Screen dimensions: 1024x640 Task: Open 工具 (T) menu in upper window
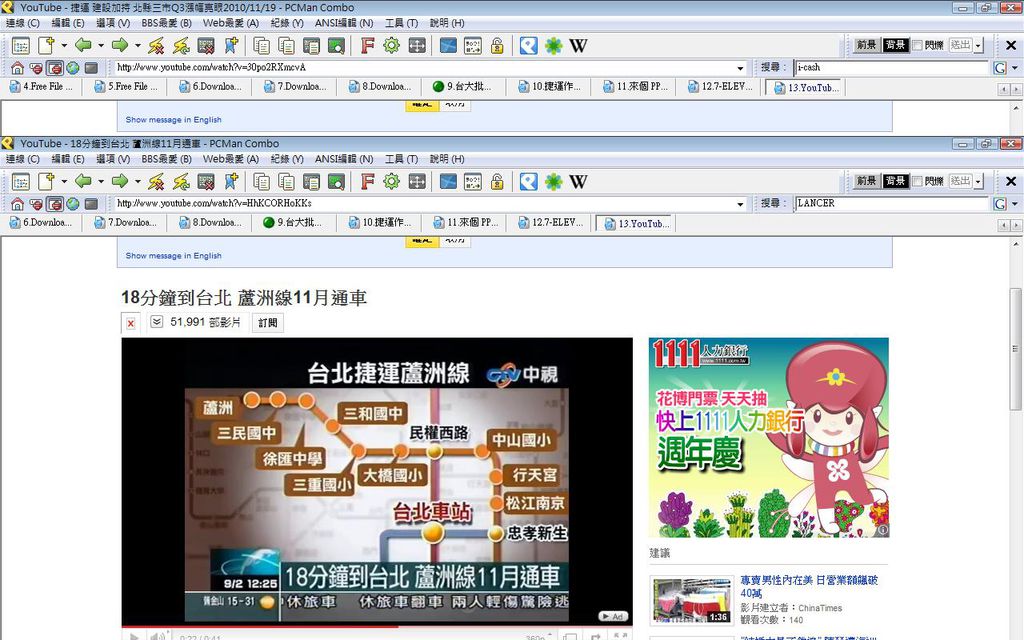(402, 23)
